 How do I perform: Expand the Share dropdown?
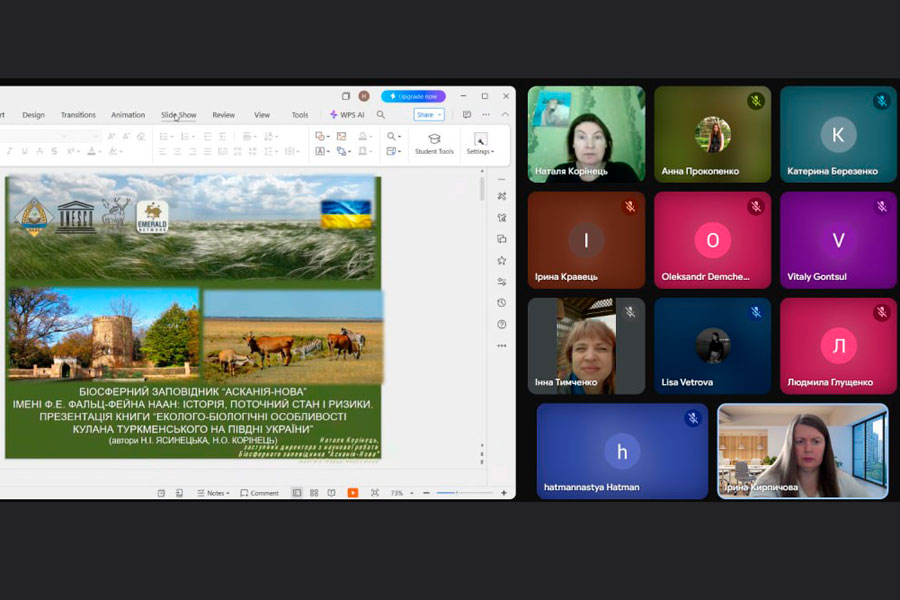[429, 115]
